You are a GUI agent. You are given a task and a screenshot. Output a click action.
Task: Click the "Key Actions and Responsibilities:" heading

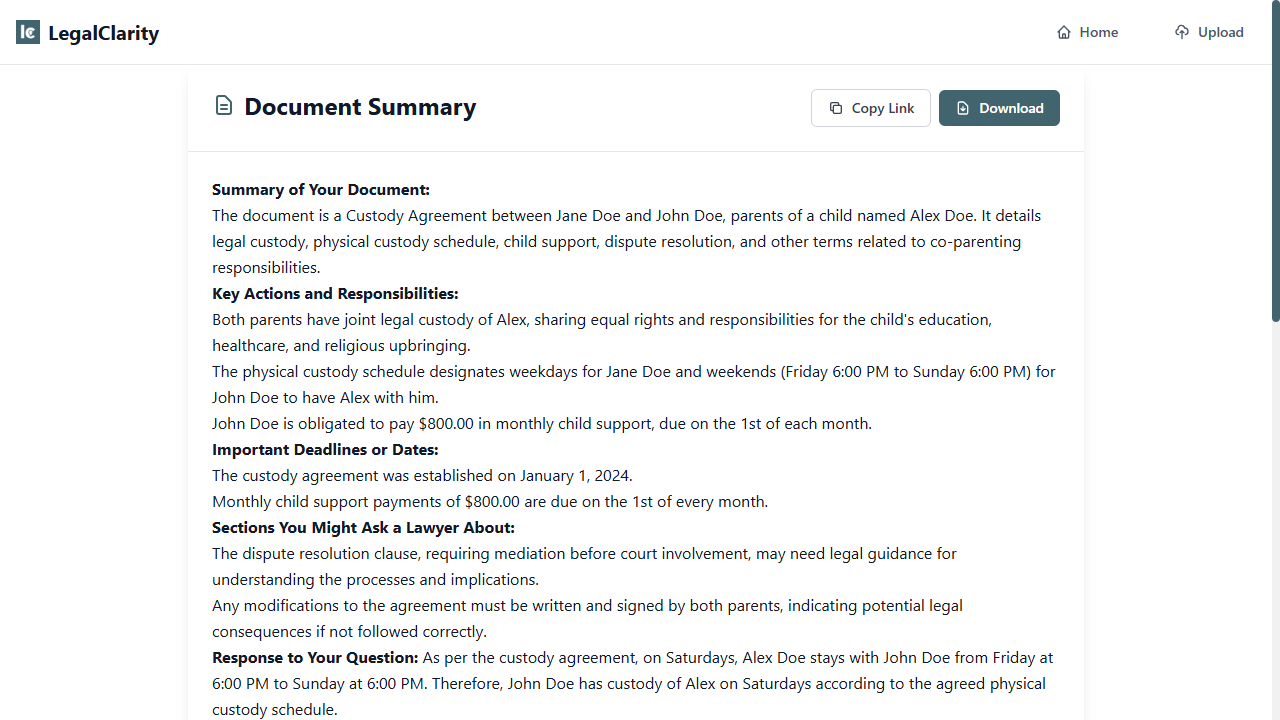pyautogui.click(x=335, y=294)
